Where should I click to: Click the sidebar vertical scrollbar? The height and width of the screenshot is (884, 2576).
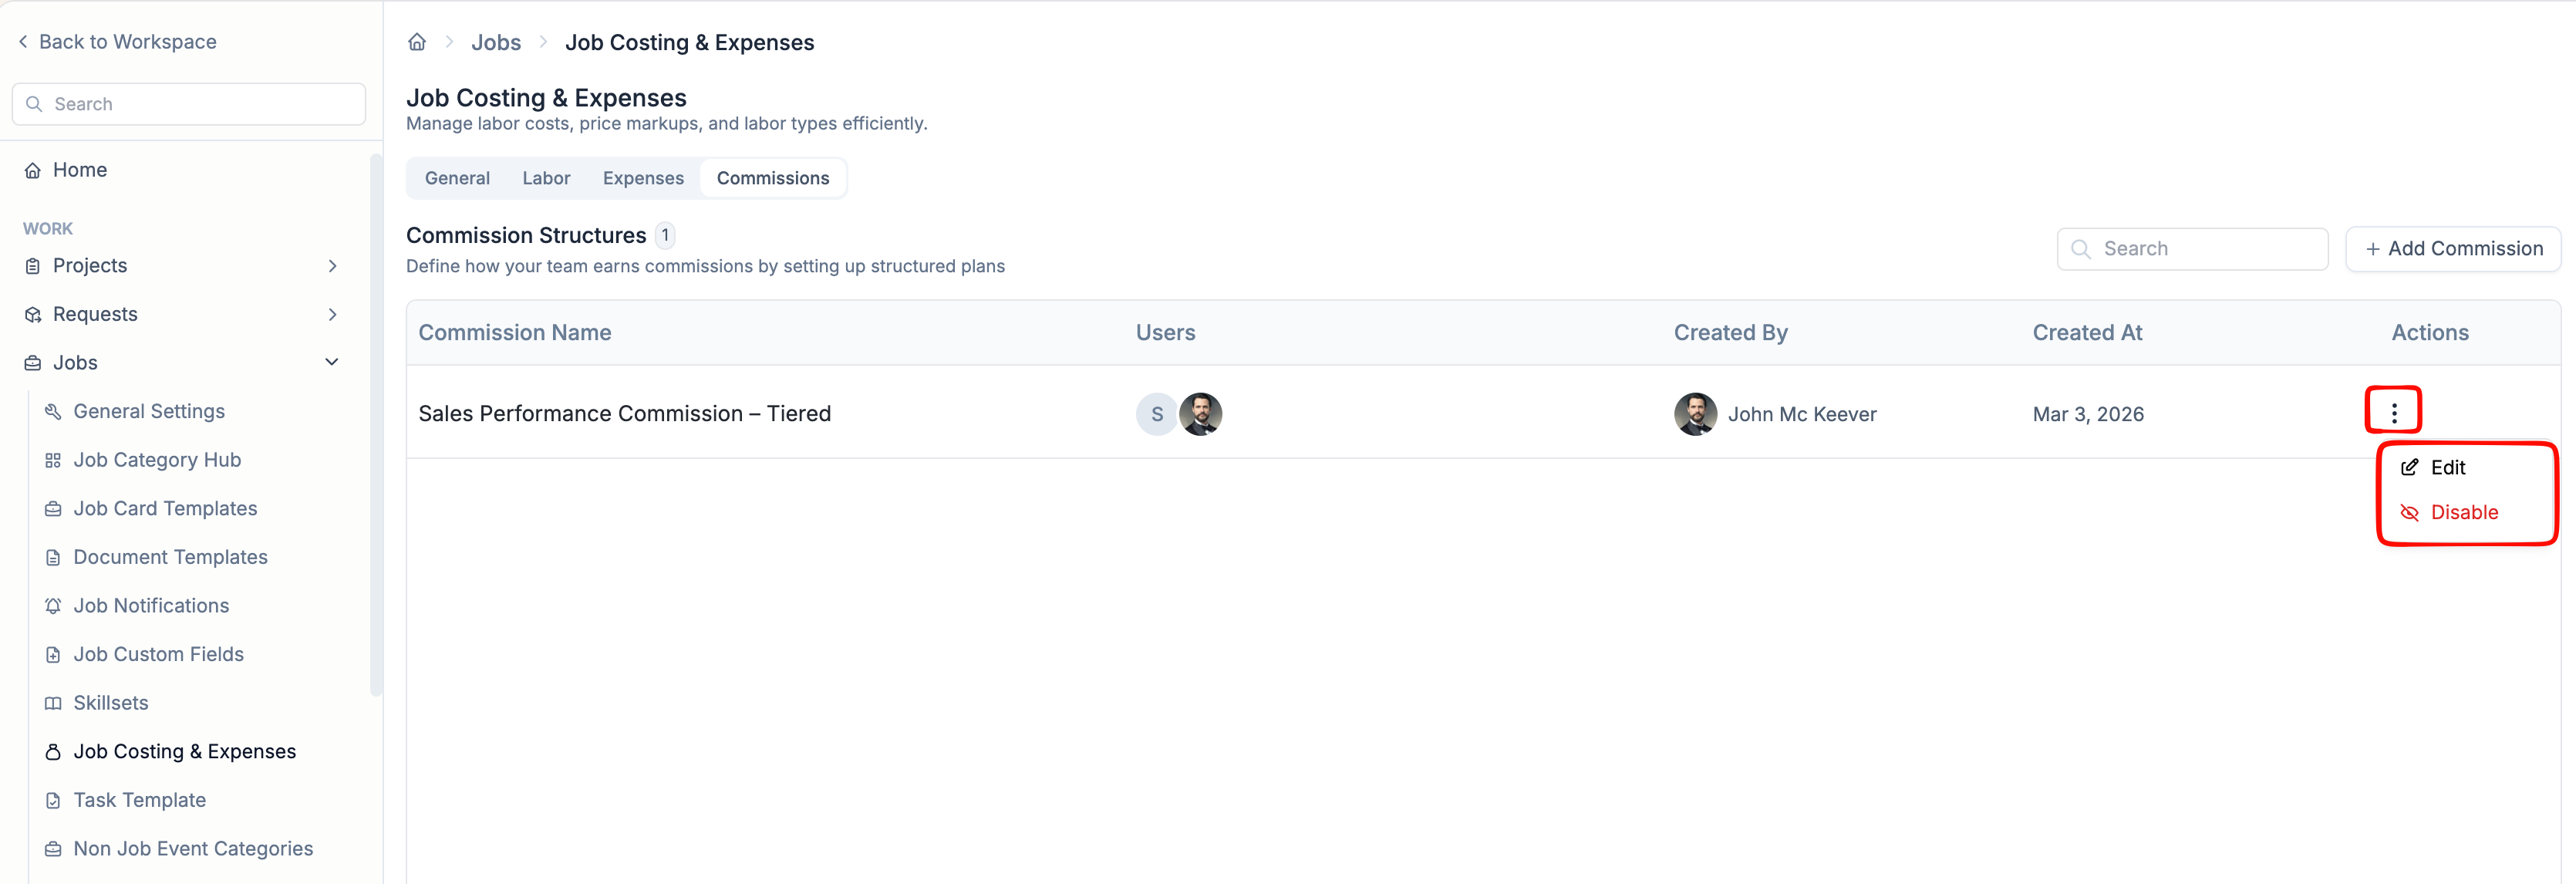(x=376, y=425)
